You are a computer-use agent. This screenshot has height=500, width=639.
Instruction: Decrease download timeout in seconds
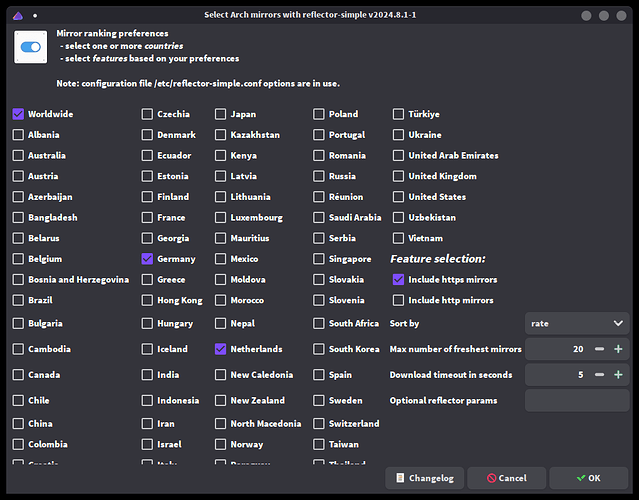coord(599,375)
